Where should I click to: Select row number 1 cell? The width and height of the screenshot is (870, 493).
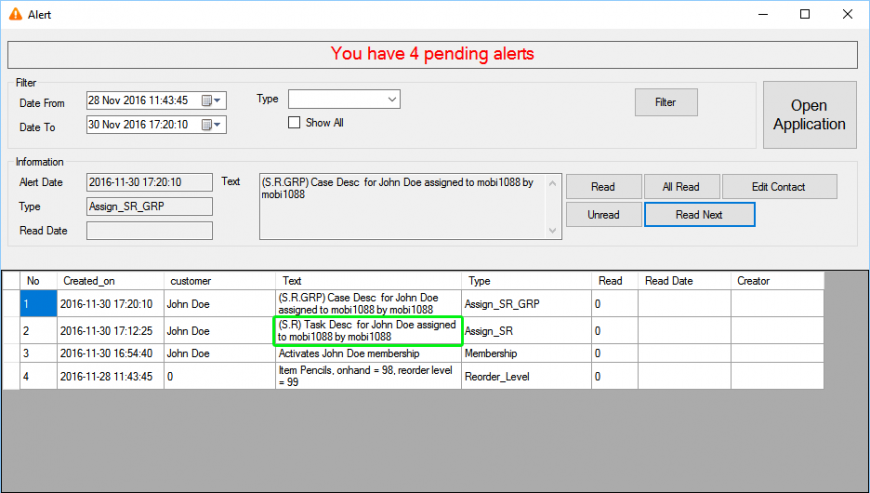[x=38, y=303]
